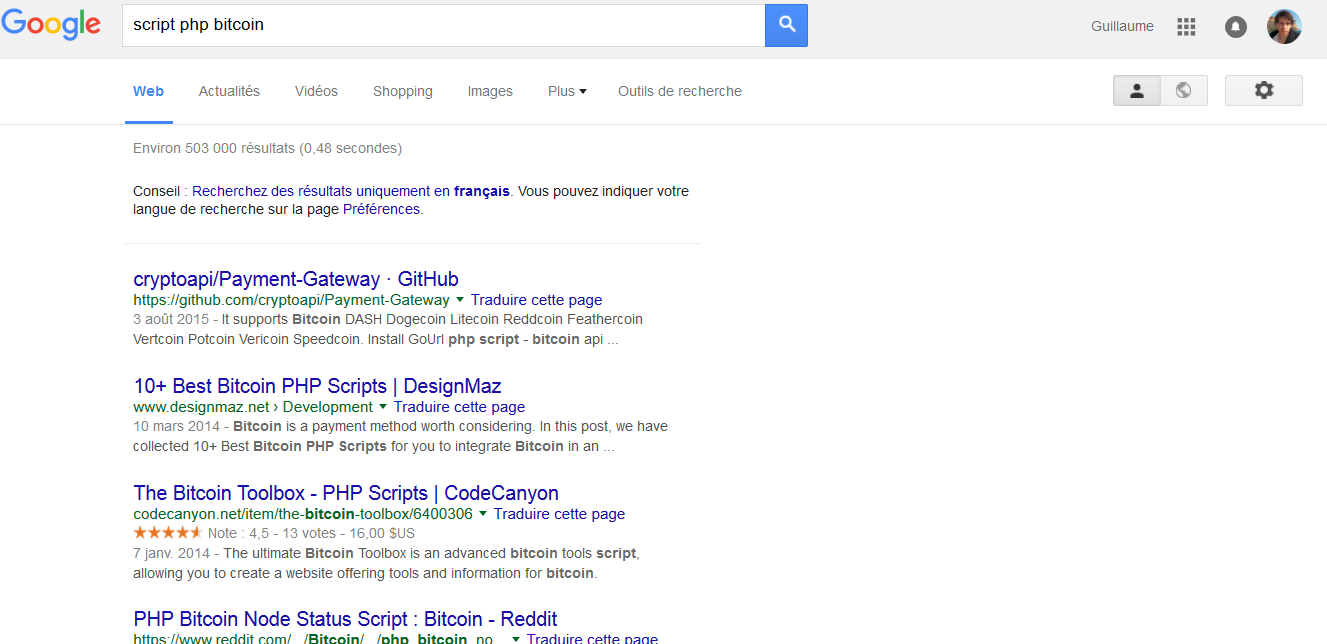Click 'Note : 4,5 - 13 votes - 16,00 $US' text
Image resolution: width=1327 pixels, height=644 pixels.
click(311, 534)
